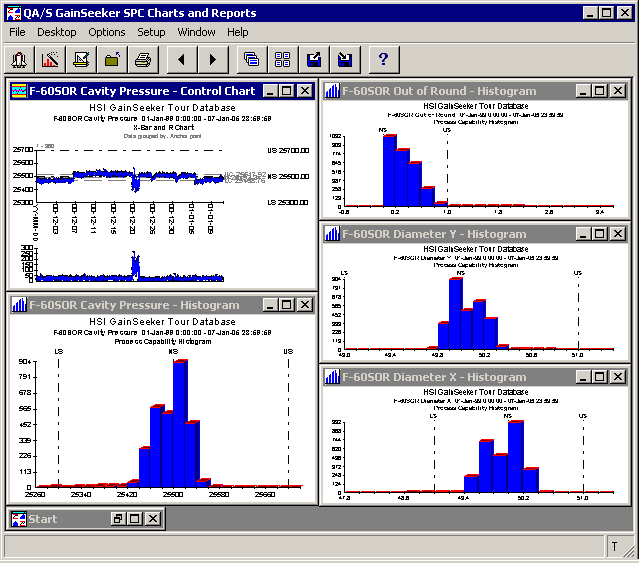Open the Setup menu
Image resolution: width=639 pixels, height=563 pixels.
[x=151, y=32]
